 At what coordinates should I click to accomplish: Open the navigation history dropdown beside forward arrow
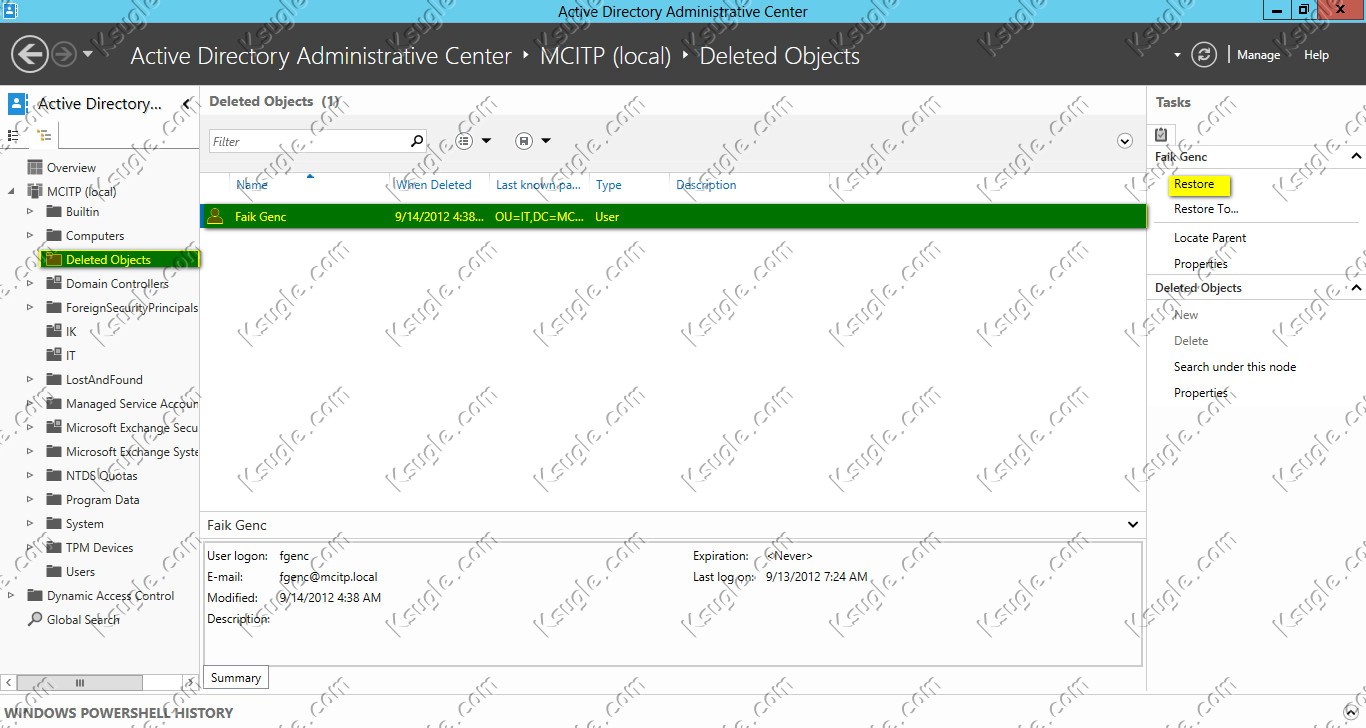[88, 54]
